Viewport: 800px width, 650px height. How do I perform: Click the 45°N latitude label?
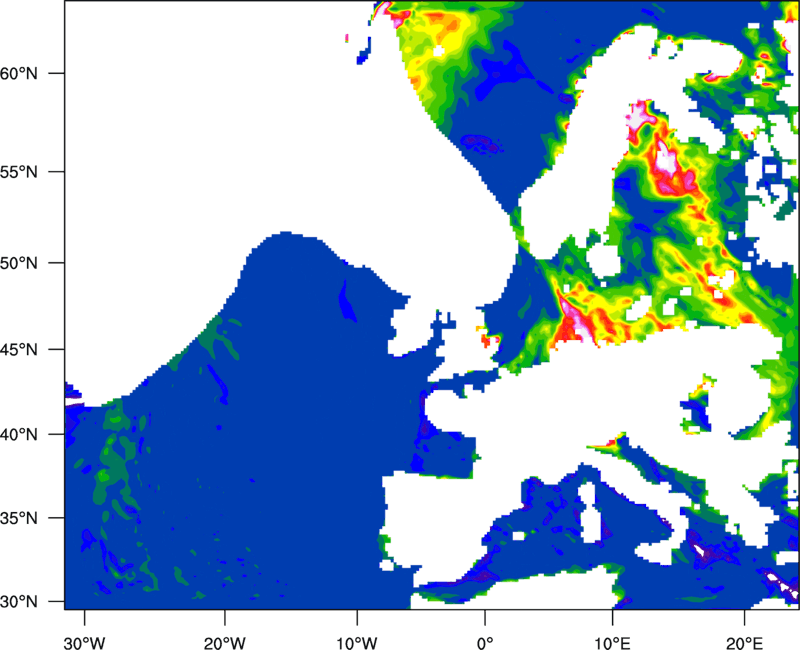(x=19, y=349)
